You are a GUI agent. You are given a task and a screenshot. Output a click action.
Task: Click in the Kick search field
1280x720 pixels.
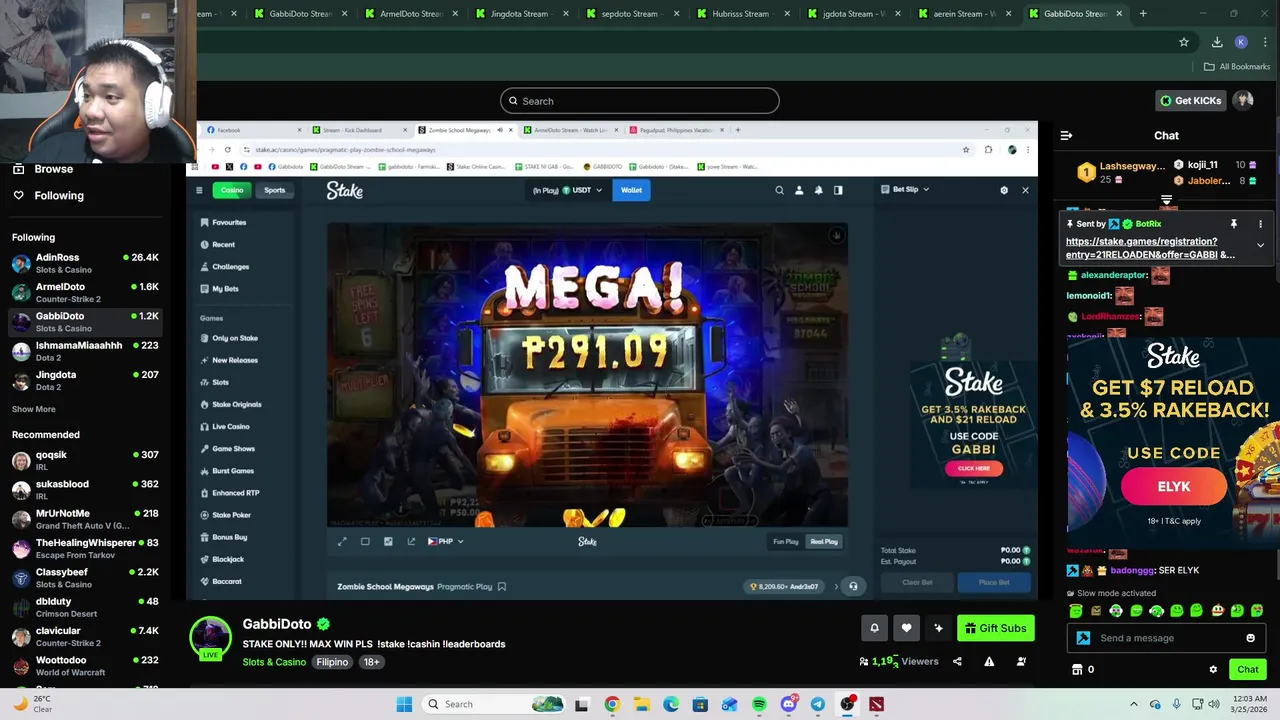(640, 101)
